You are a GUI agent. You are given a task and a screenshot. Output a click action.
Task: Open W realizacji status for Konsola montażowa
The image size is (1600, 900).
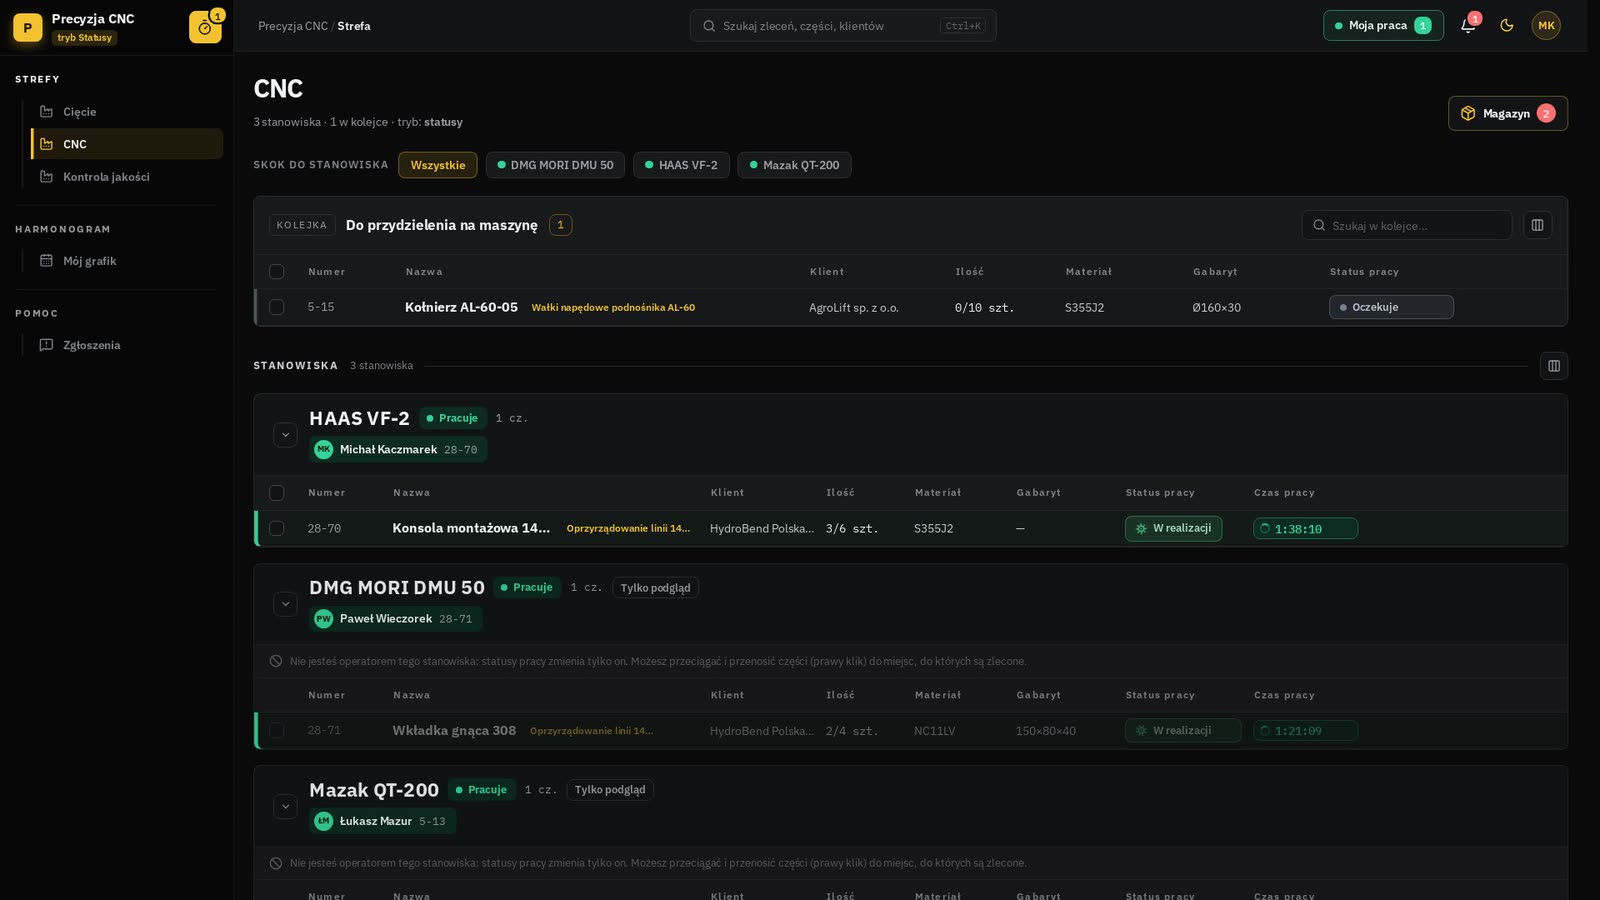(1173, 529)
